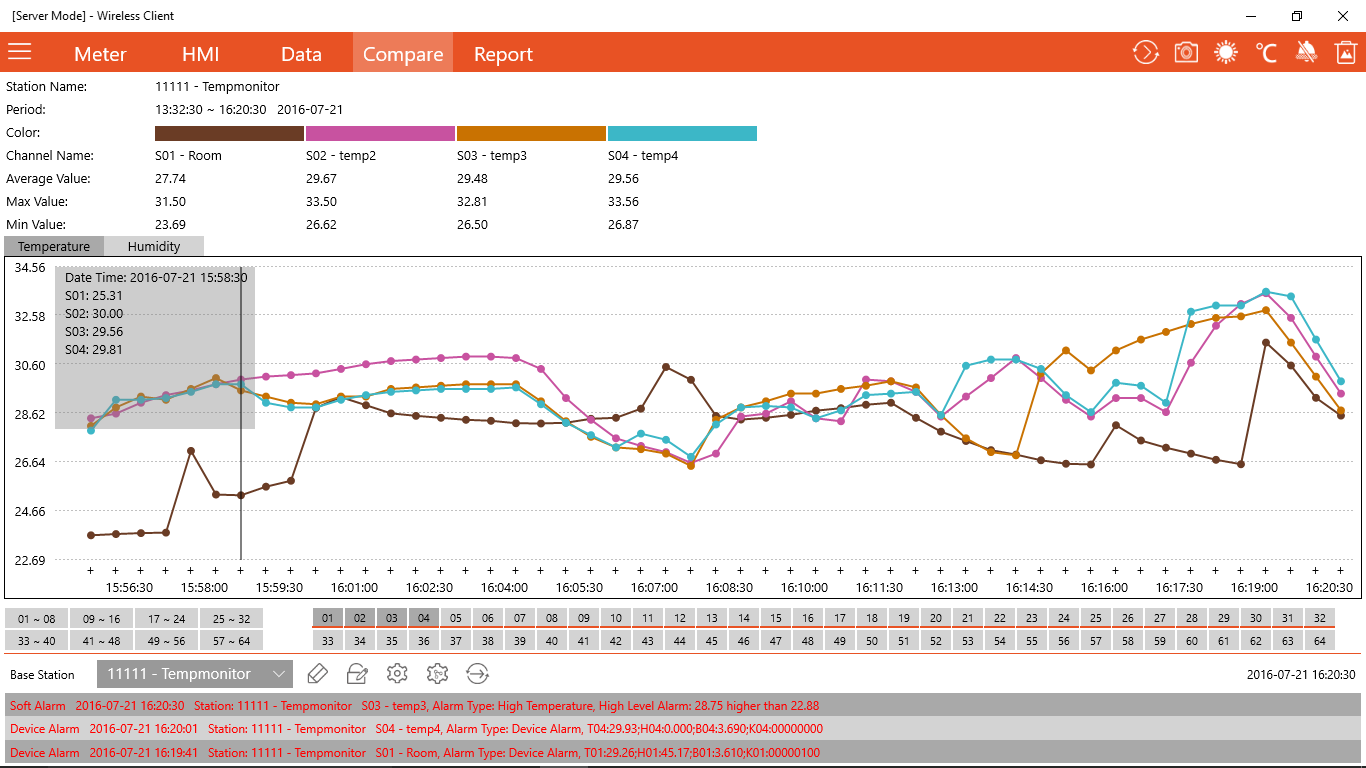Select channel 57 button

point(1096,640)
